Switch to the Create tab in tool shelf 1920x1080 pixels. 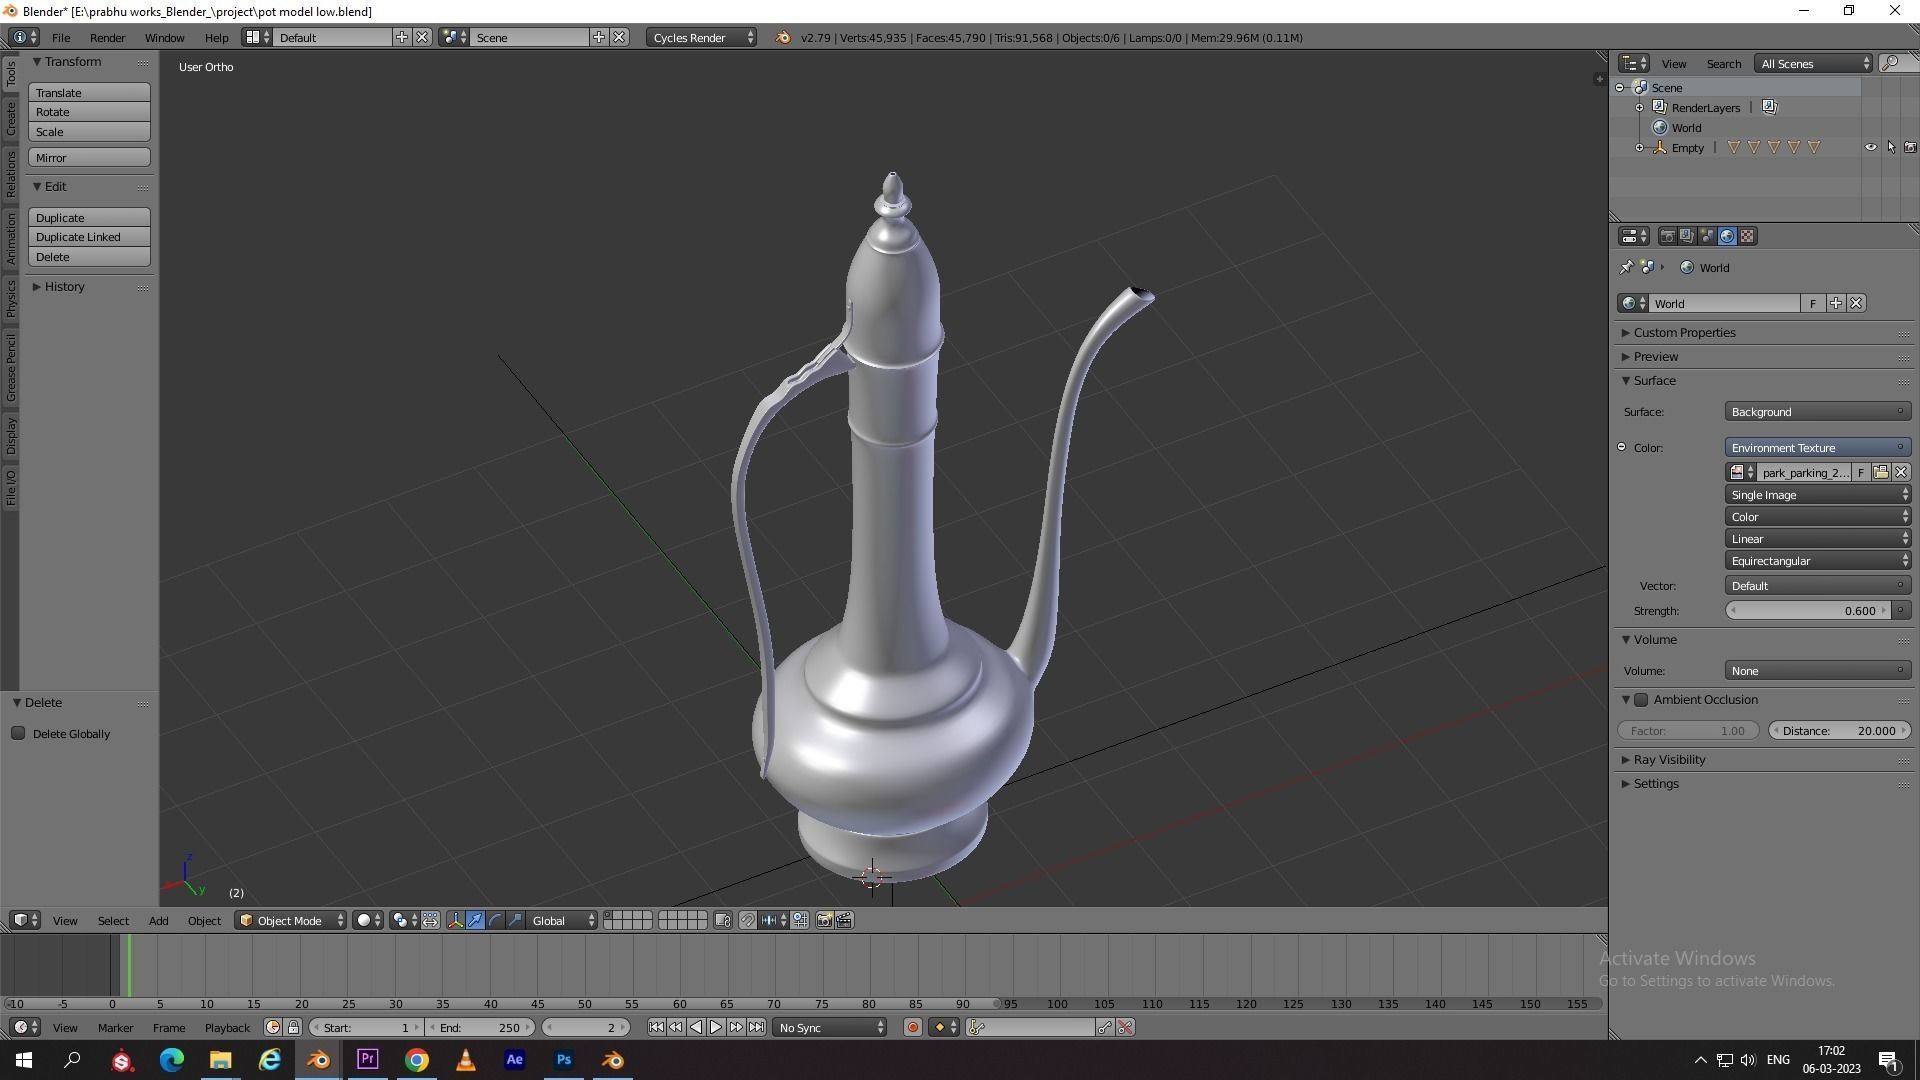click(11, 118)
